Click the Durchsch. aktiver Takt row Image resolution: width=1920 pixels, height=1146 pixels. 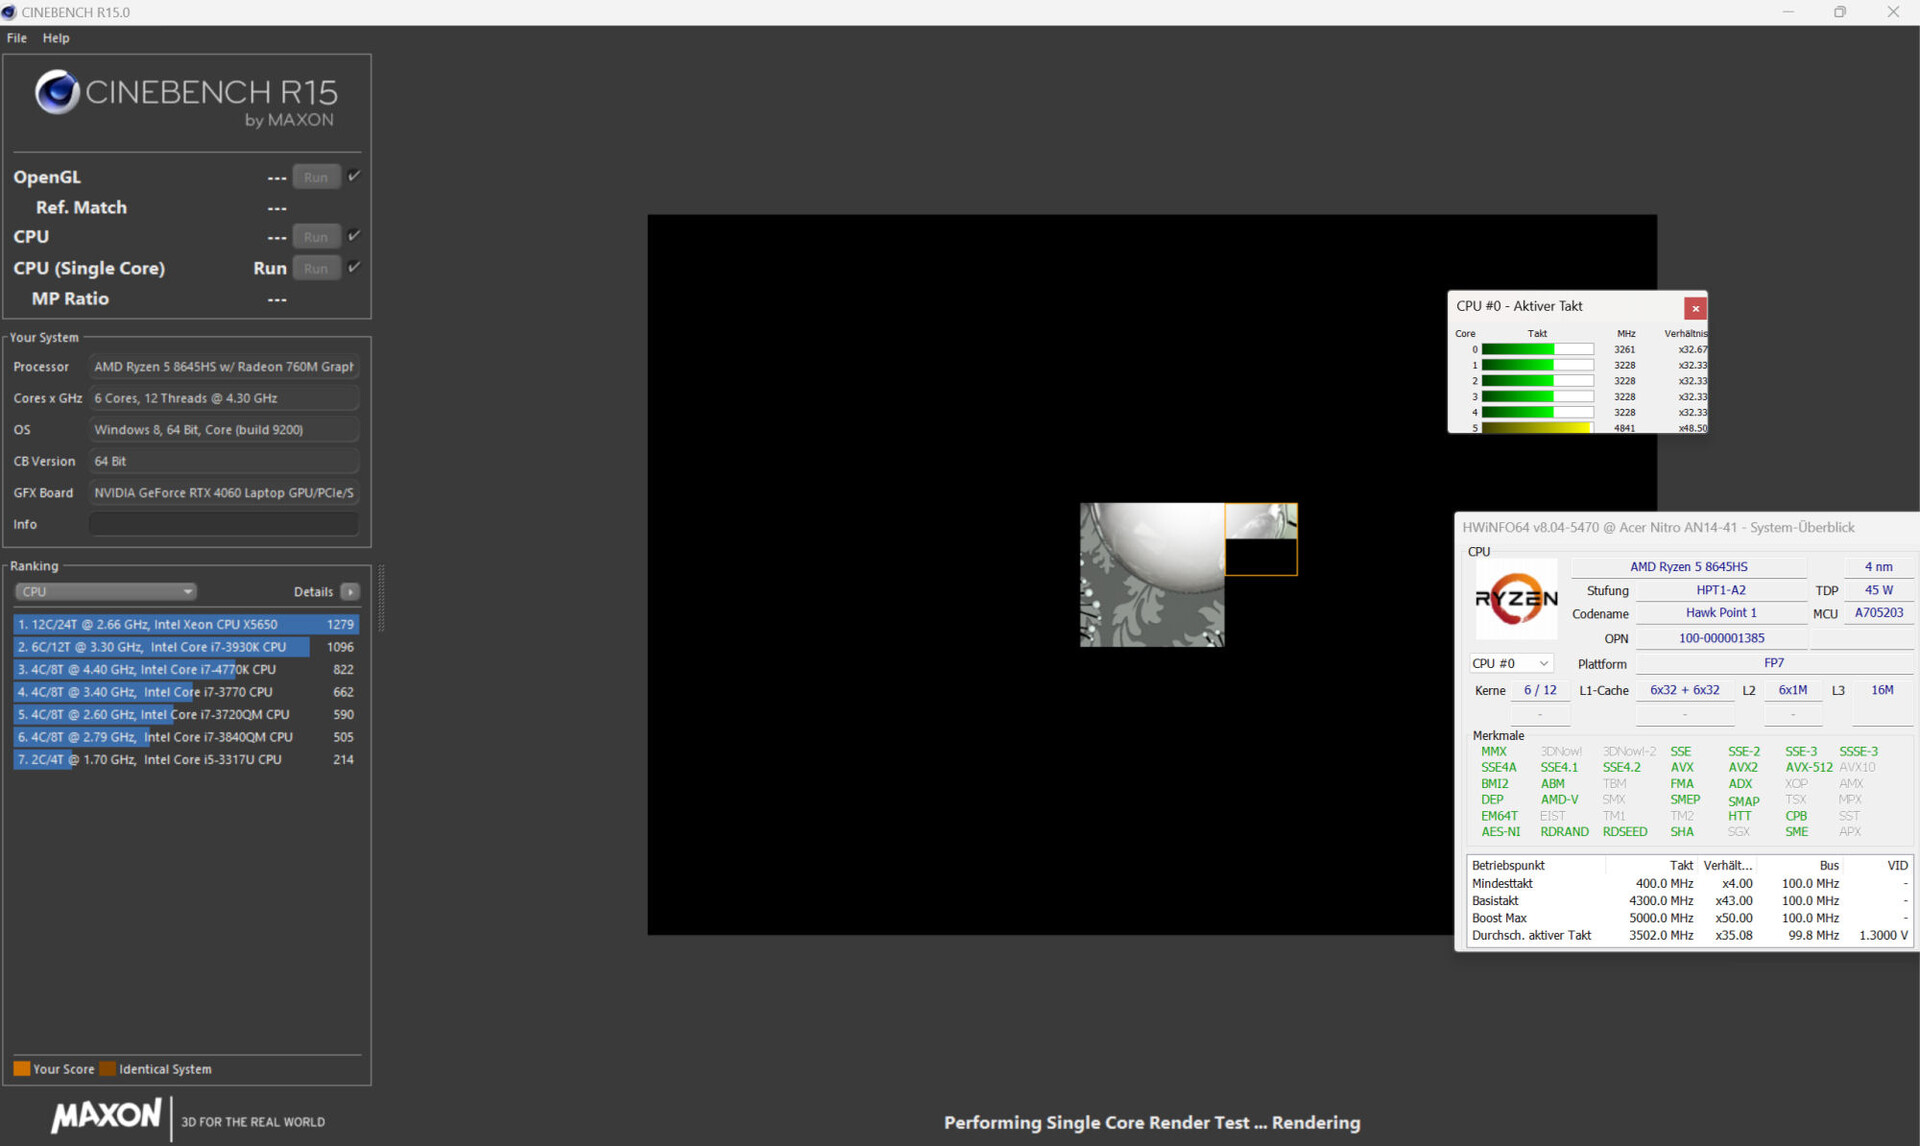pos(1689,935)
